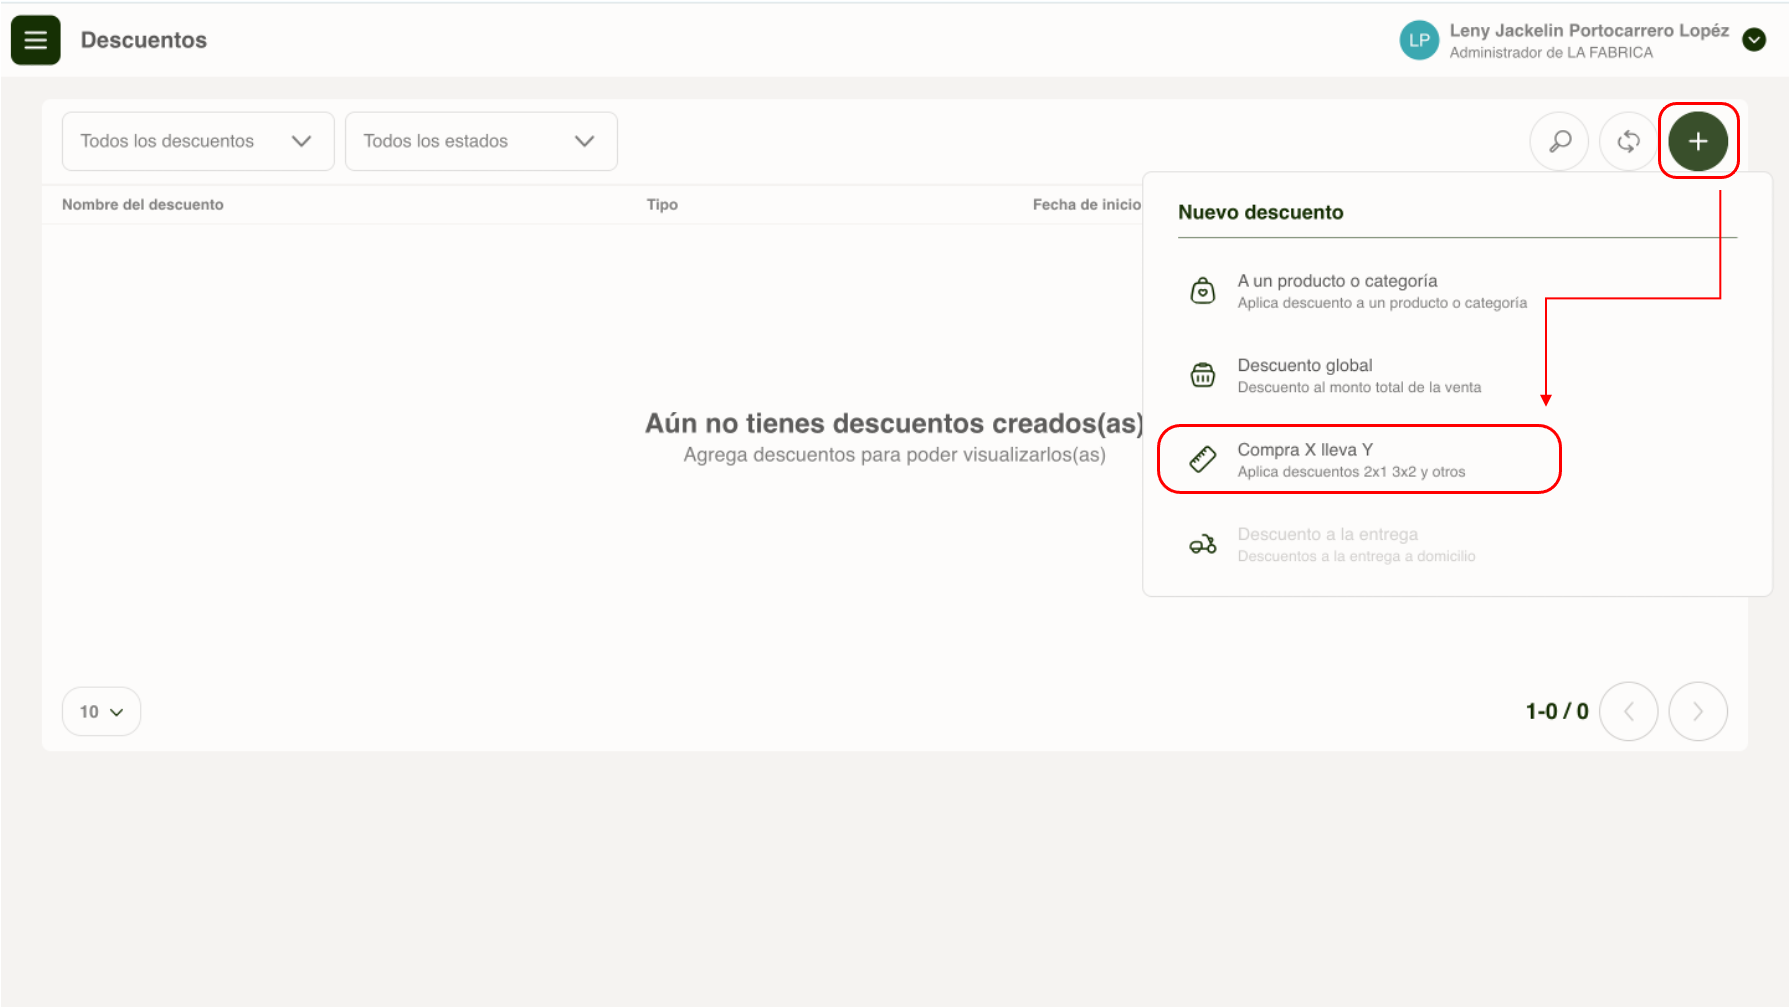Click the plus button to add discount

pos(1698,141)
